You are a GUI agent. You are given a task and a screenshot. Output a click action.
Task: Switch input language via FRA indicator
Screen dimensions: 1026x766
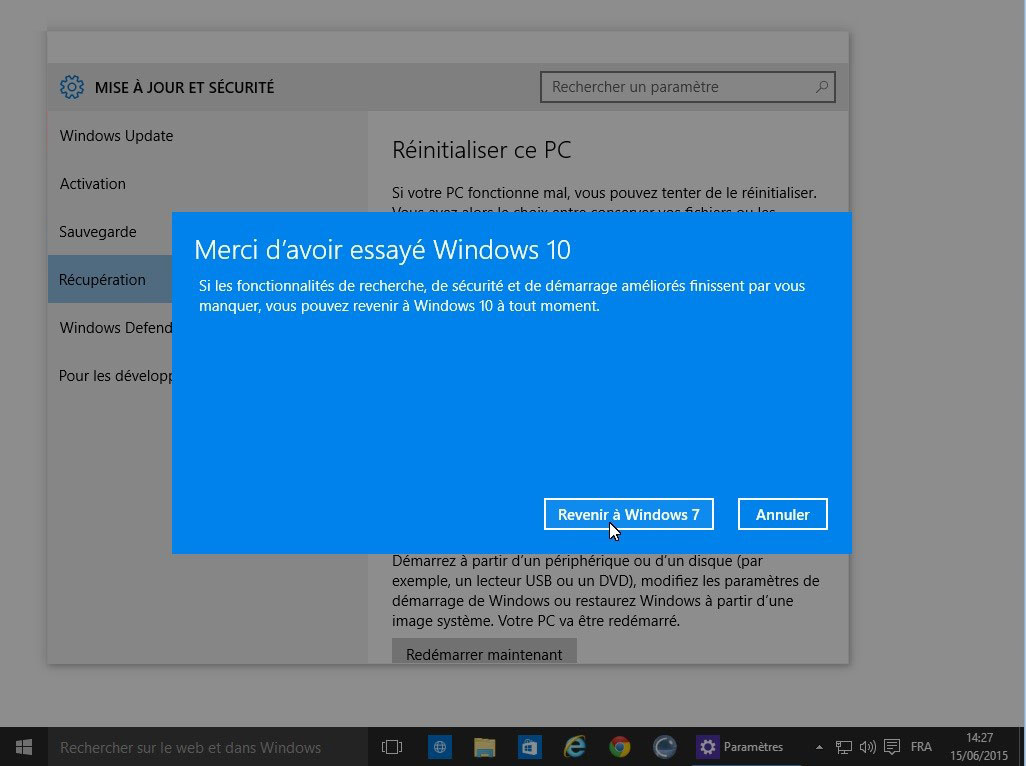pyautogui.click(x=921, y=747)
